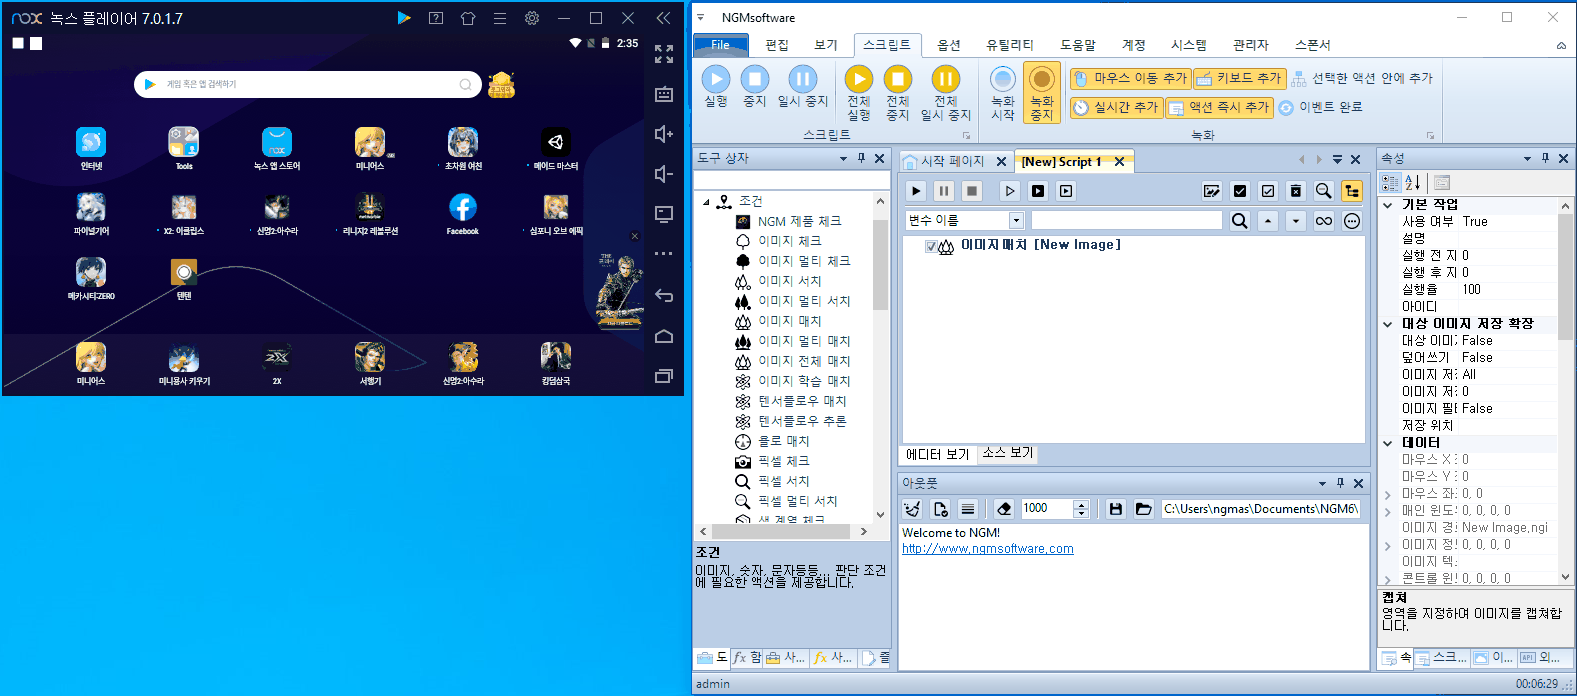Click the 마우스 이동 추가 button
The height and width of the screenshot is (696, 1577).
(x=1129, y=78)
